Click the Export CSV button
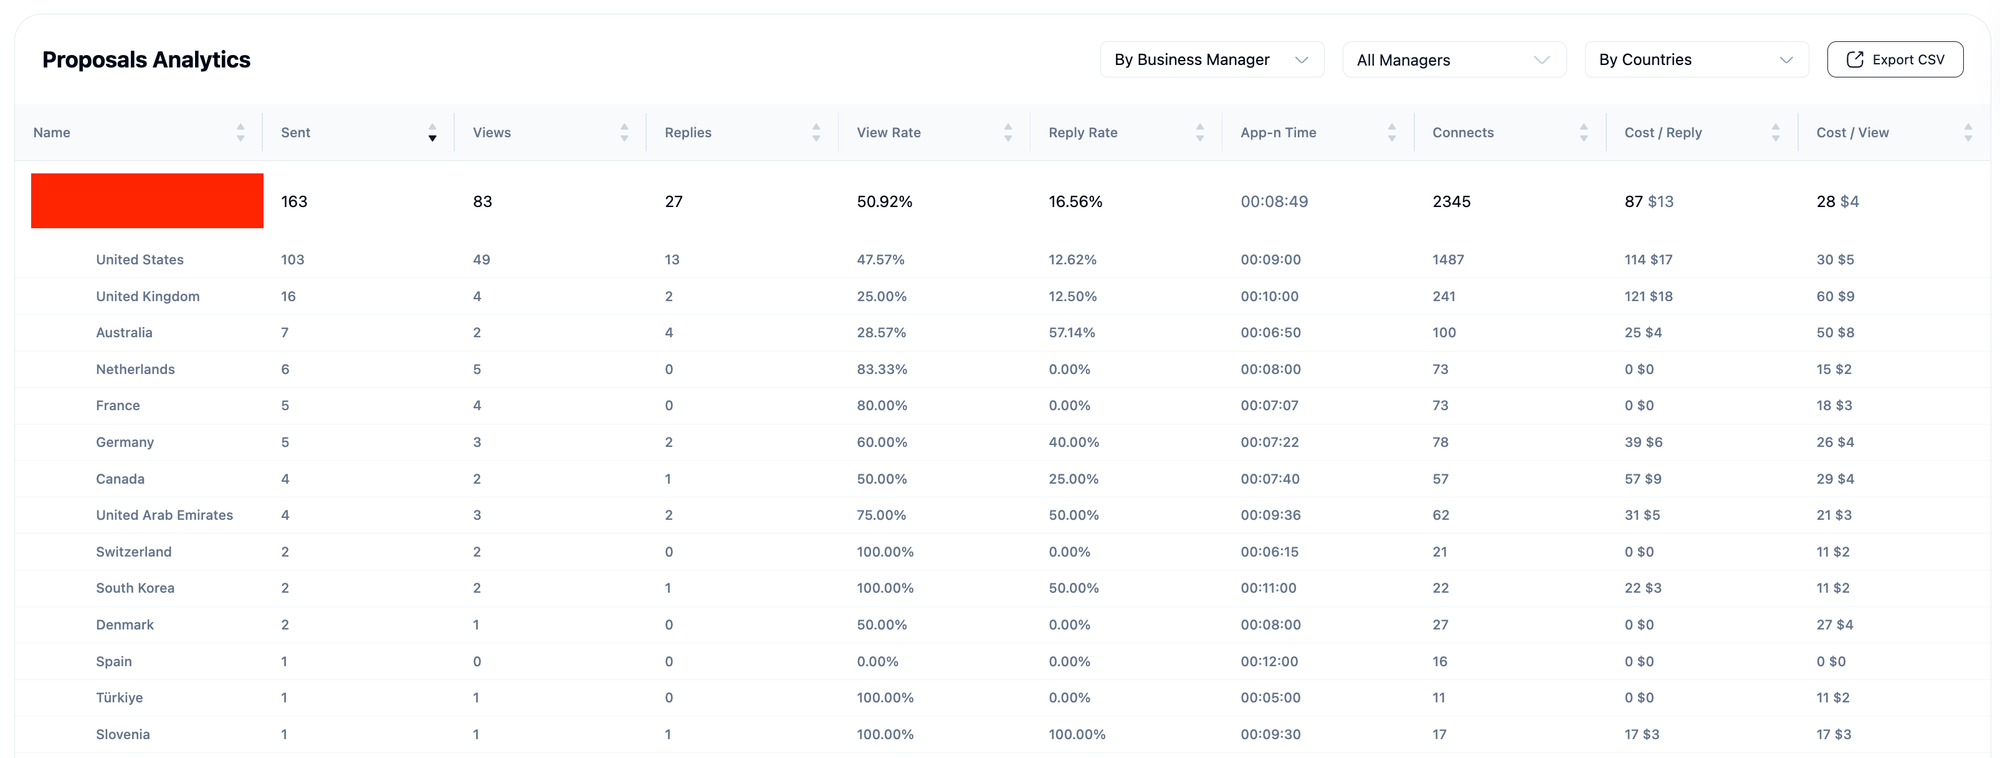Screen dimensions: 2000x758 [1895, 60]
